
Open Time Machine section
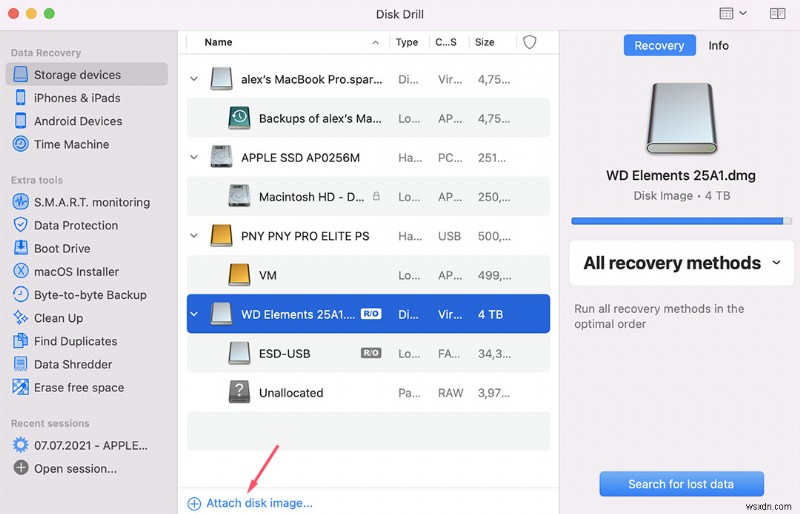(71, 144)
